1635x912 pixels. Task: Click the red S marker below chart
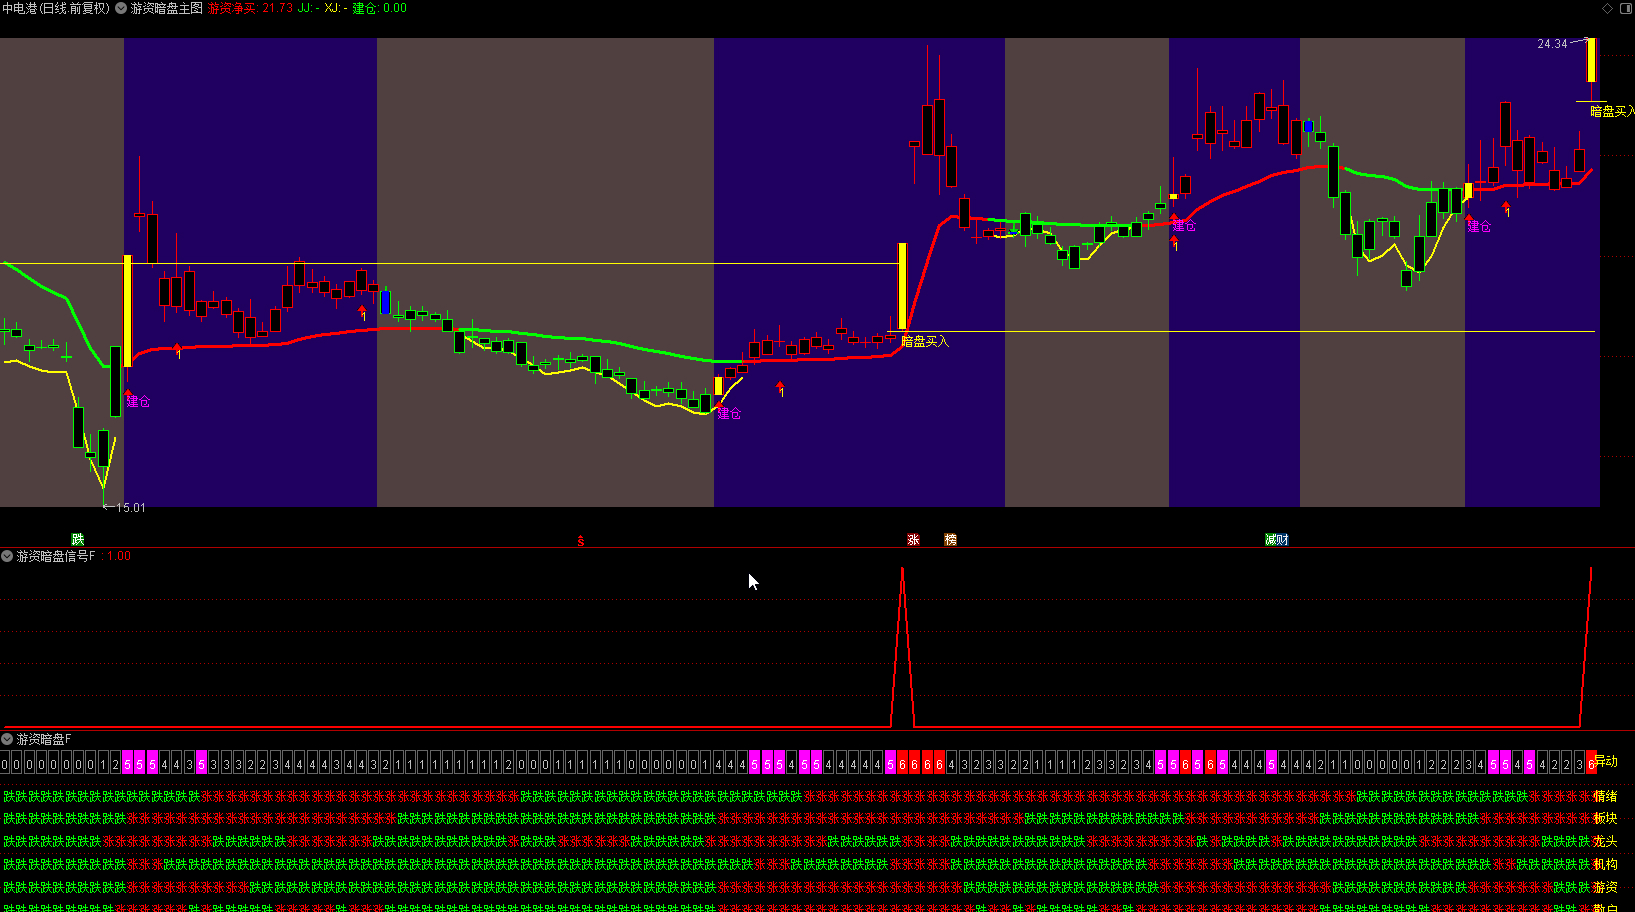pos(580,541)
